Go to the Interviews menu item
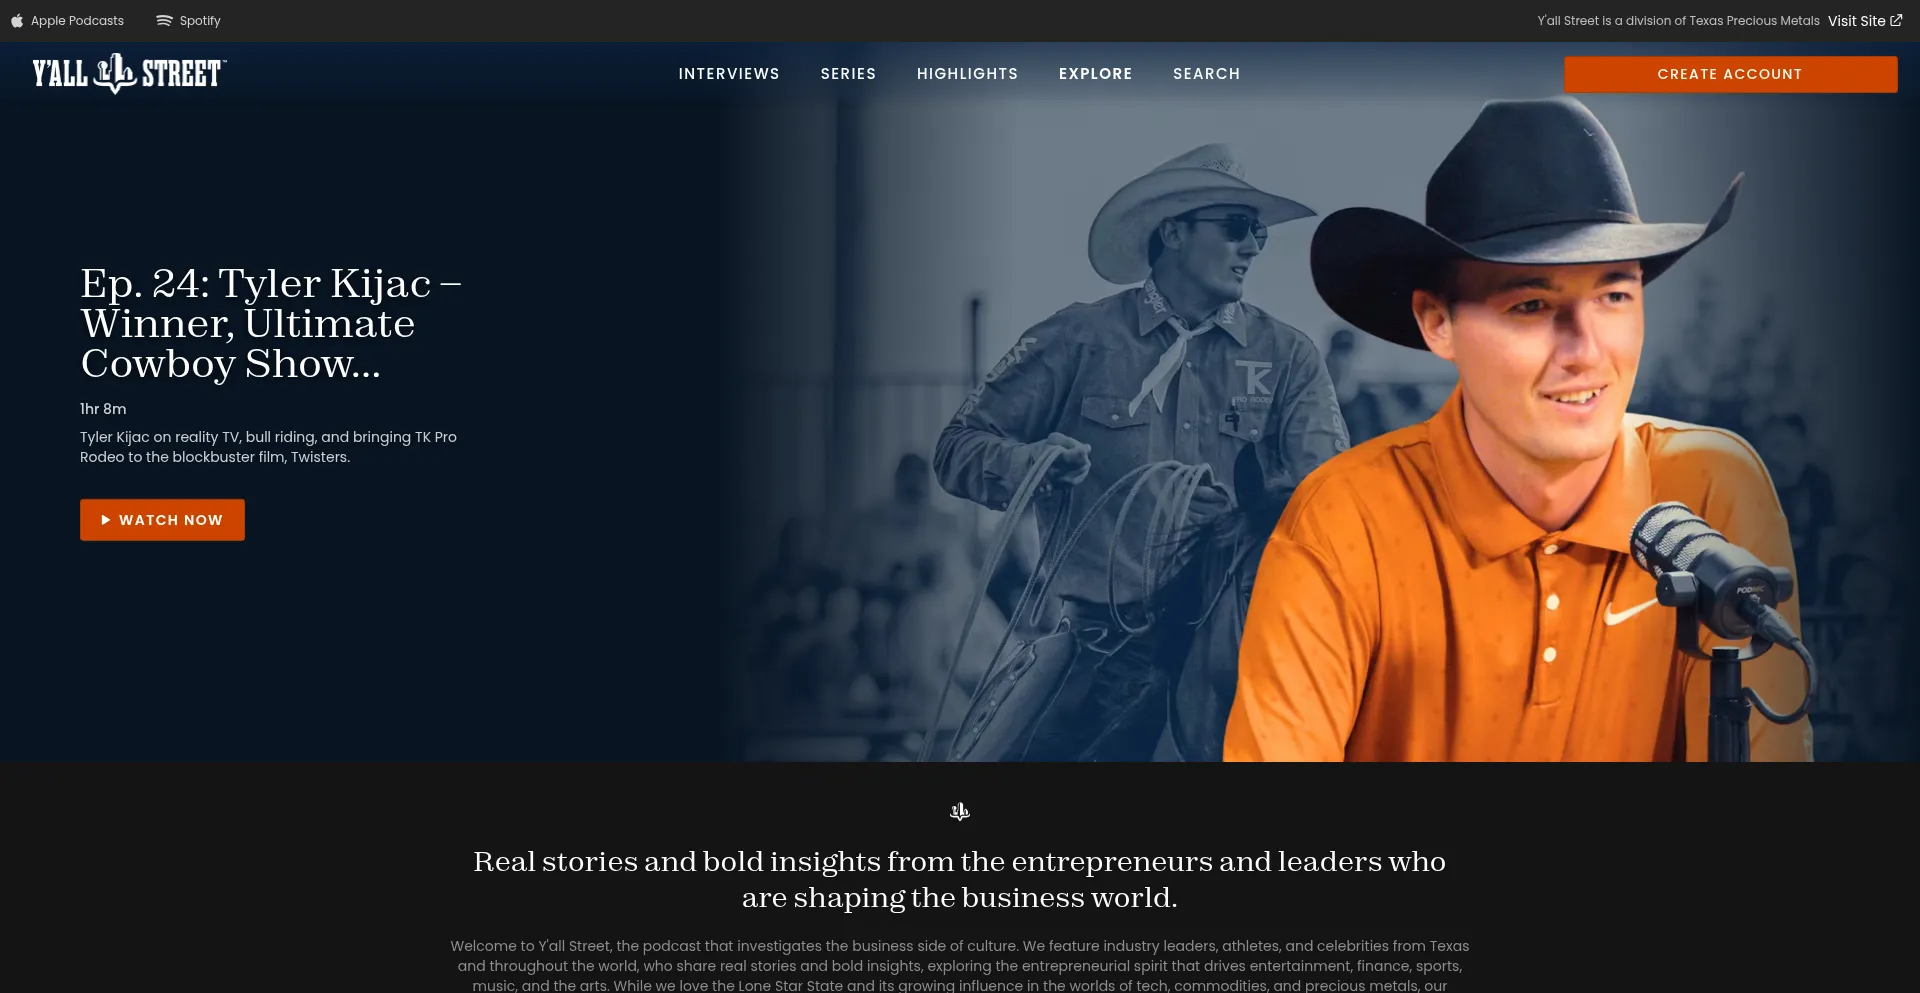Image resolution: width=1920 pixels, height=993 pixels. (728, 74)
